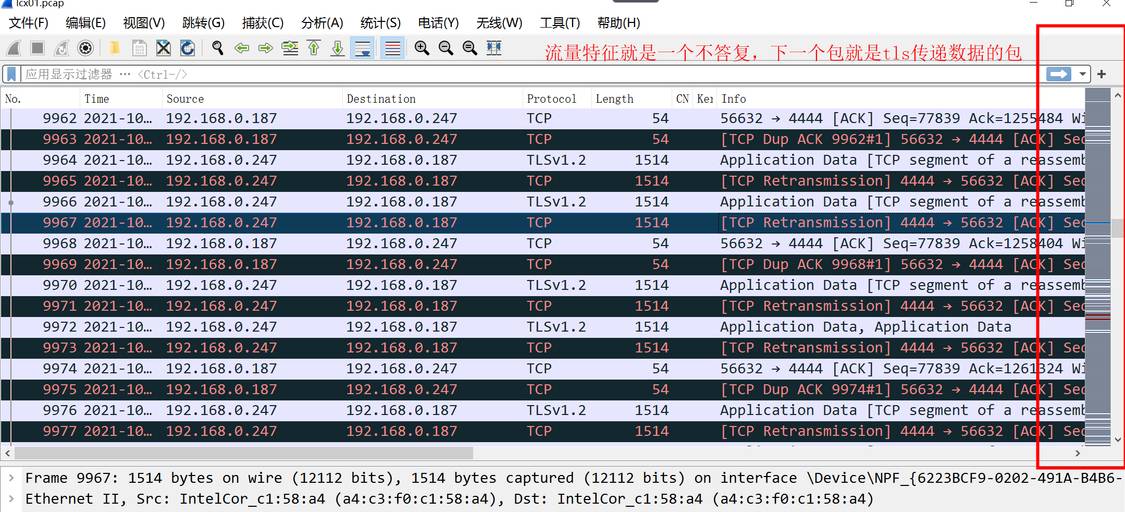Click the Resize columns to fit icon
Viewport: 1125px width, 512px height.
point(494,49)
